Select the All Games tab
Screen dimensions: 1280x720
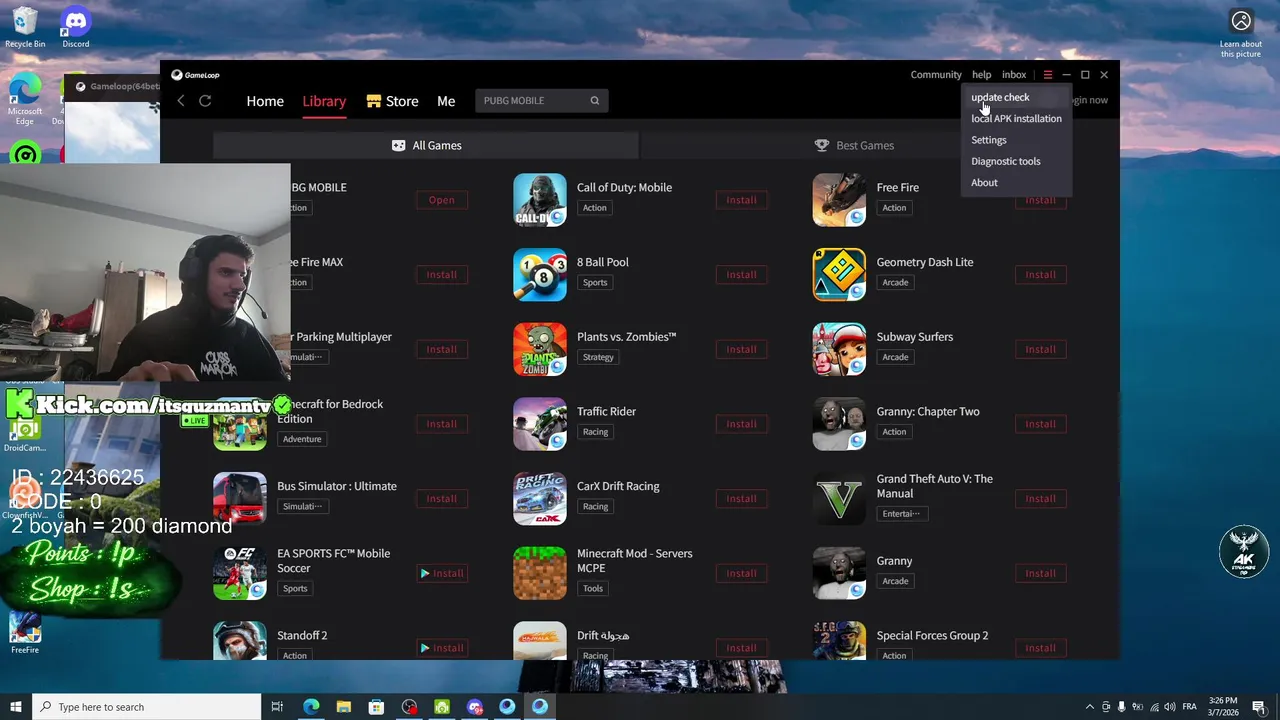426,145
